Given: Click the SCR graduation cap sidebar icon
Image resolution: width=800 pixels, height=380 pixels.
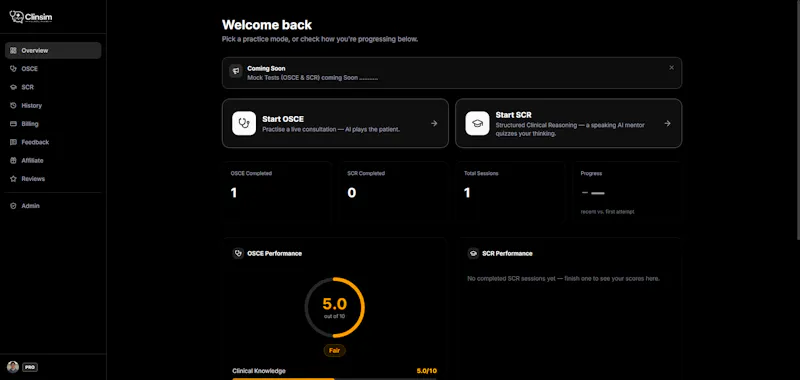Looking at the screenshot, I should (x=13, y=87).
